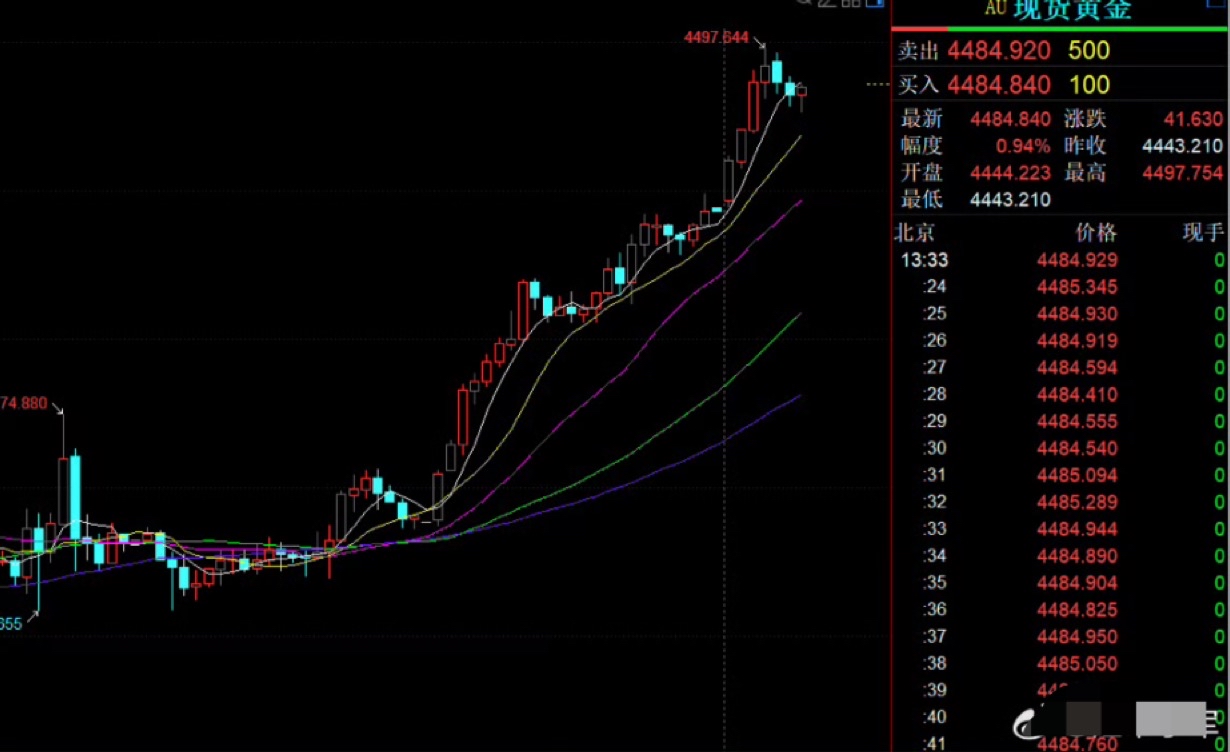This screenshot has height=752, width=1230.
Task: Select the buy volume 100
Action: click(1089, 85)
